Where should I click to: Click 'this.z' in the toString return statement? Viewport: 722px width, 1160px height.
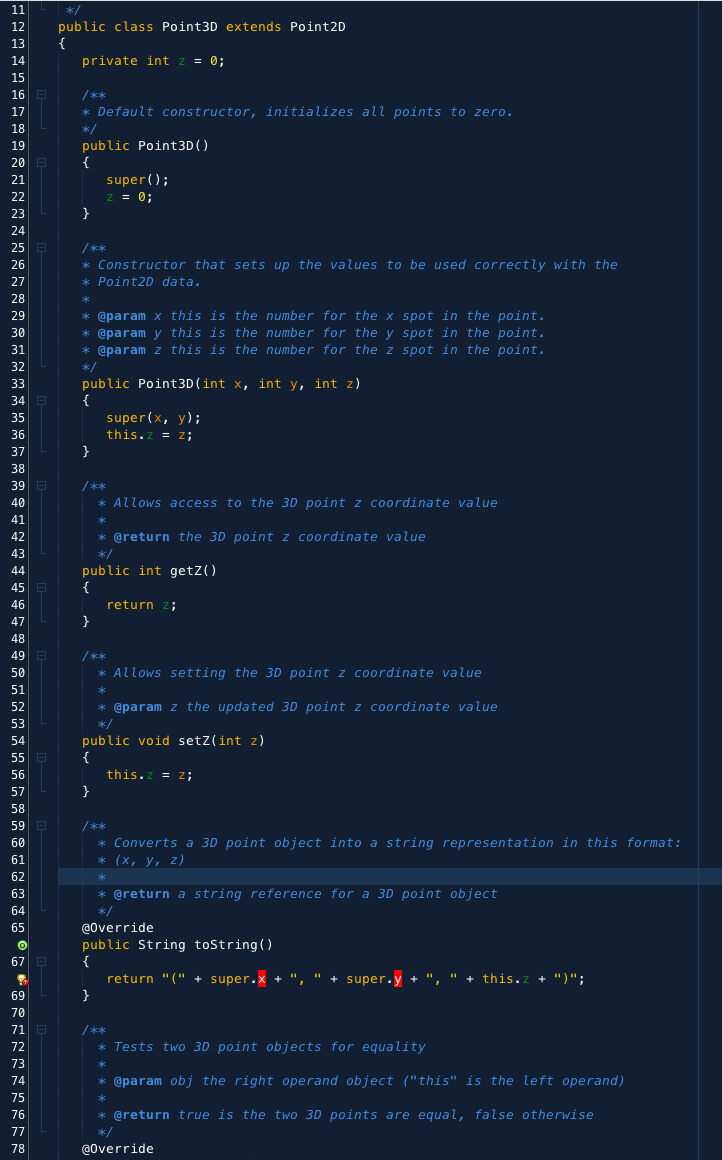point(506,979)
